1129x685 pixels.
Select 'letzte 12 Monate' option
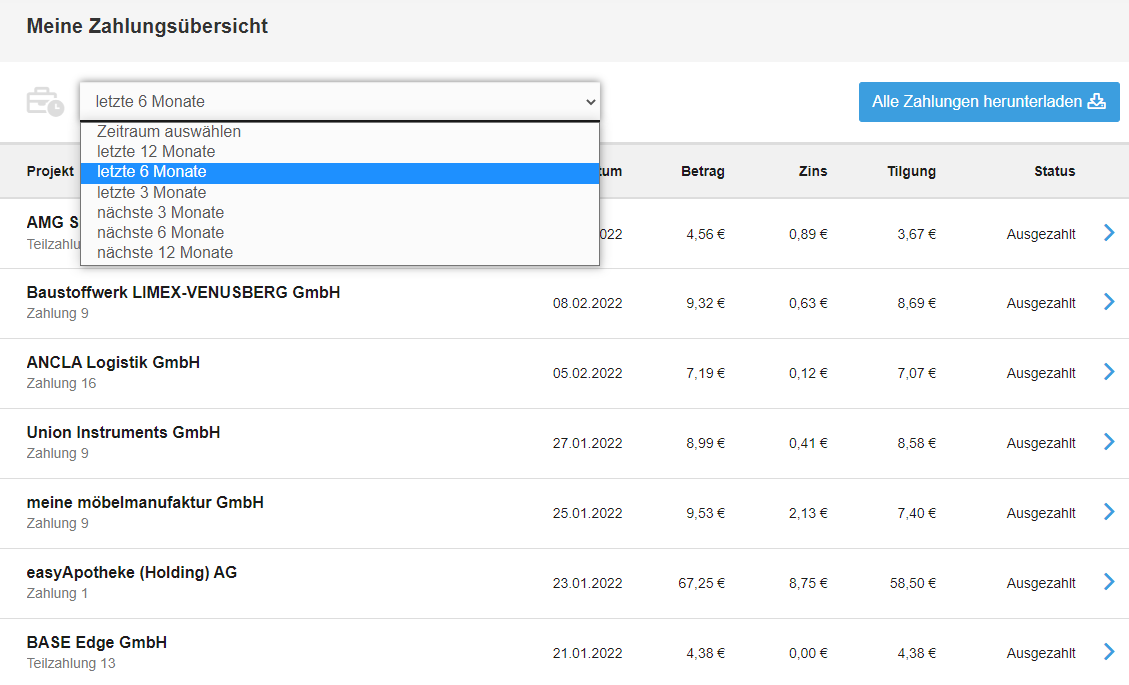156,152
